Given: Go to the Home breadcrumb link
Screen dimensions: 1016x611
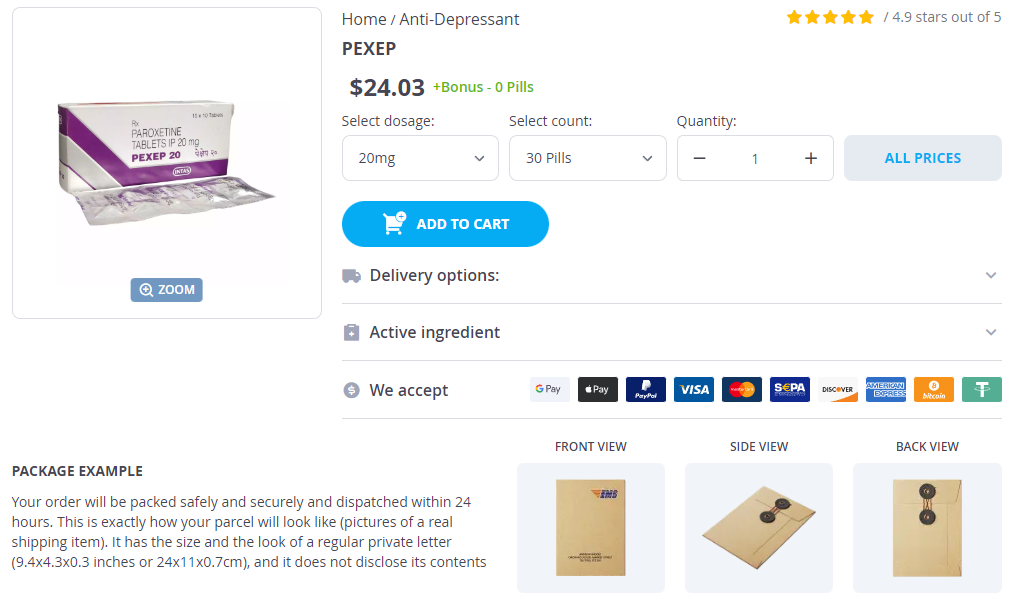Looking at the screenshot, I should pos(364,19).
